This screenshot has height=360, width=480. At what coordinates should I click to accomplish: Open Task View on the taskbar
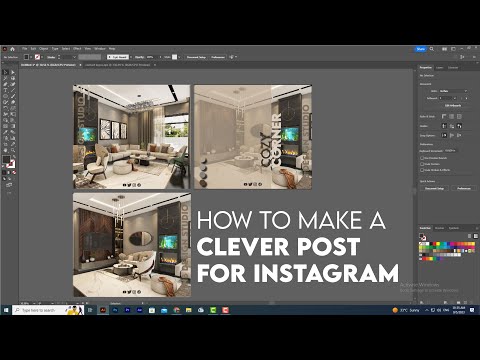tap(90, 310)
